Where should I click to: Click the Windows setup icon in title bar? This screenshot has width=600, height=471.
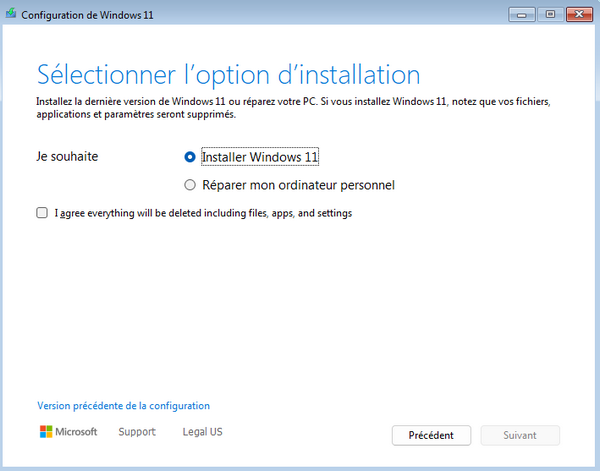(11, 15)
